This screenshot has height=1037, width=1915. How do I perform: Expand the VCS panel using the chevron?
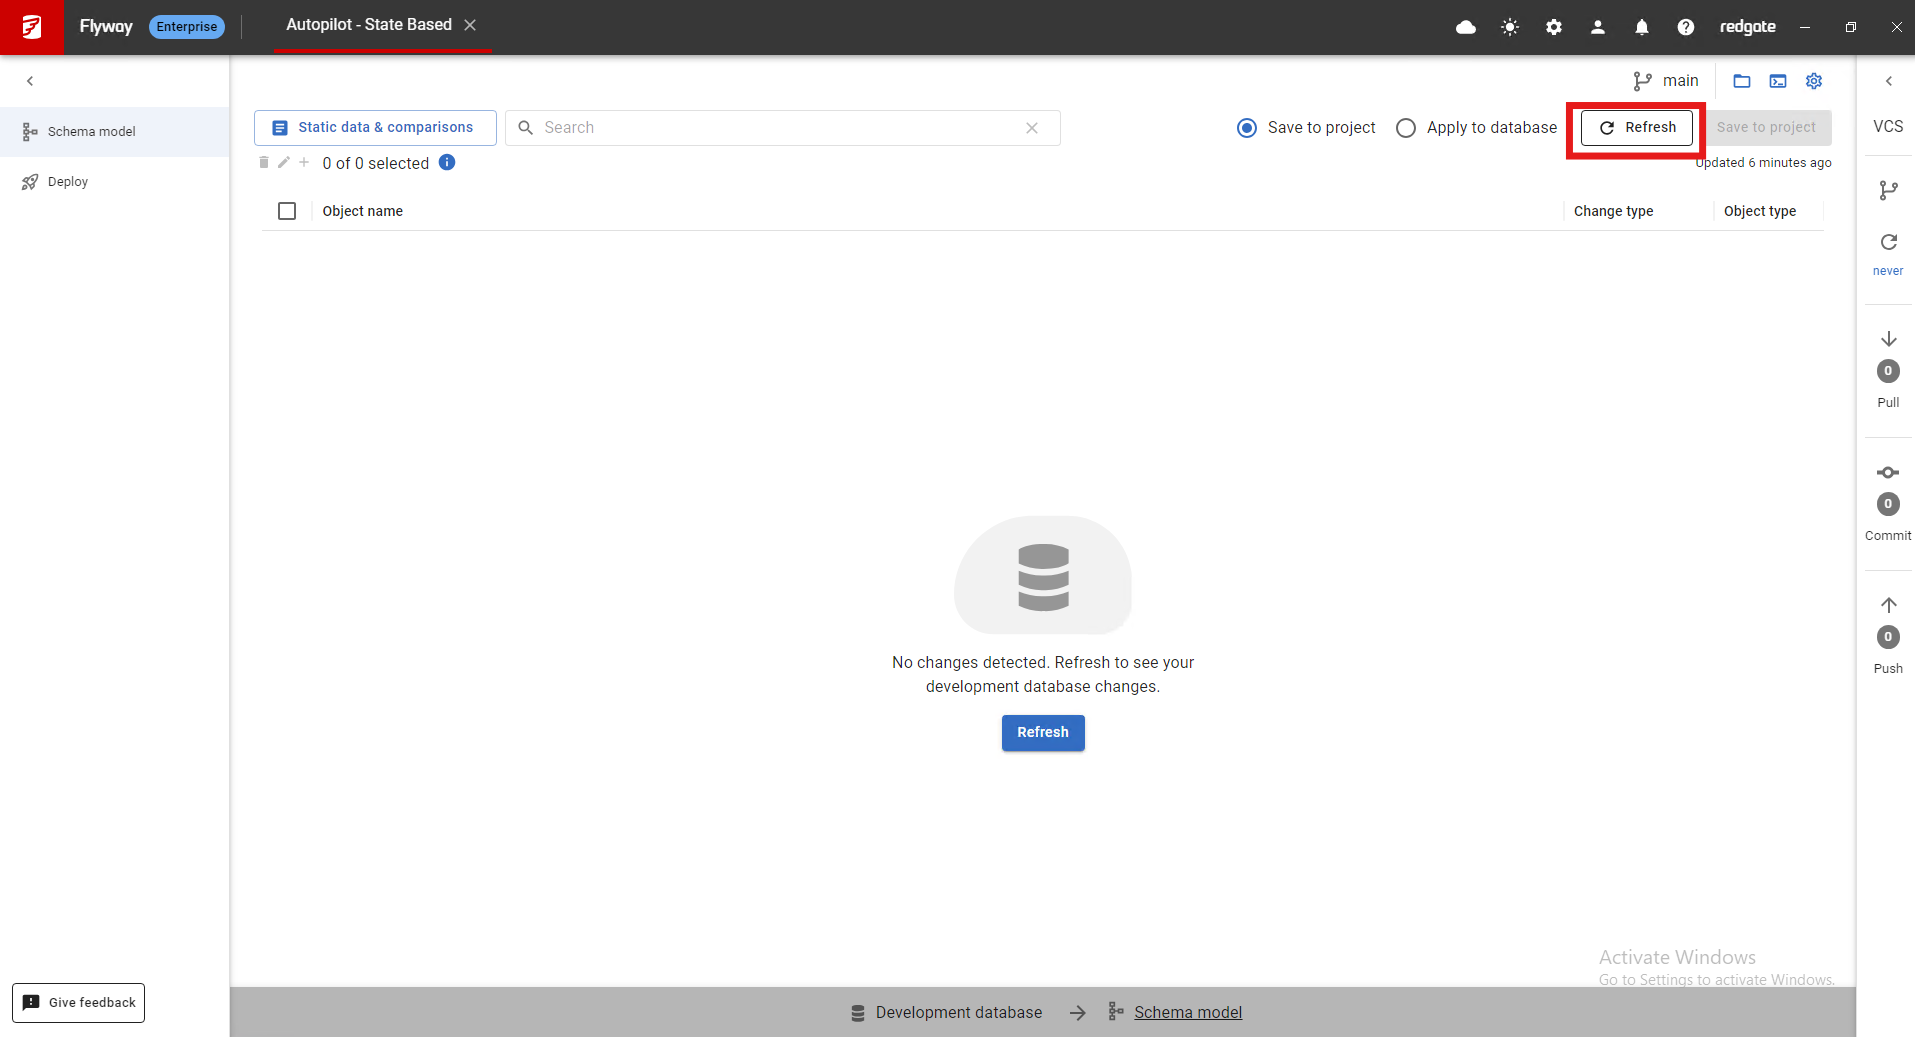[1889, 81]
